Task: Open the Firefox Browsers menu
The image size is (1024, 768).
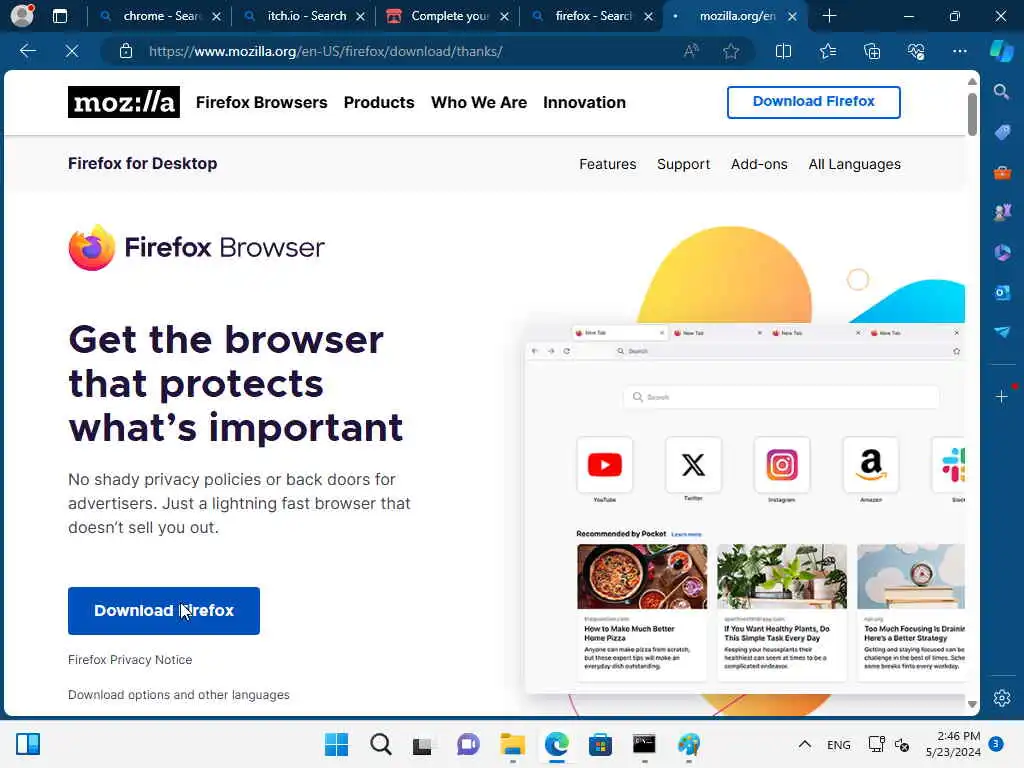Action: pos(261,103)
